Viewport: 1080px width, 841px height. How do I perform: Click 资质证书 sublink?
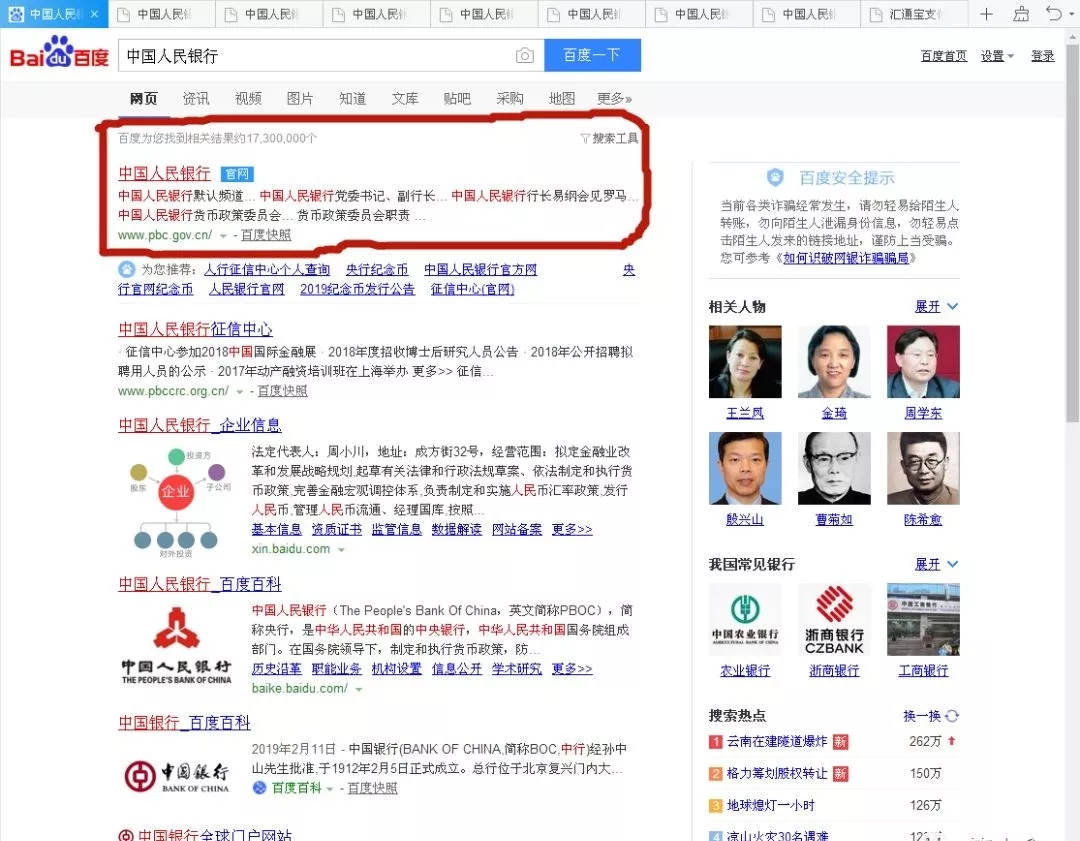point(337,529)
